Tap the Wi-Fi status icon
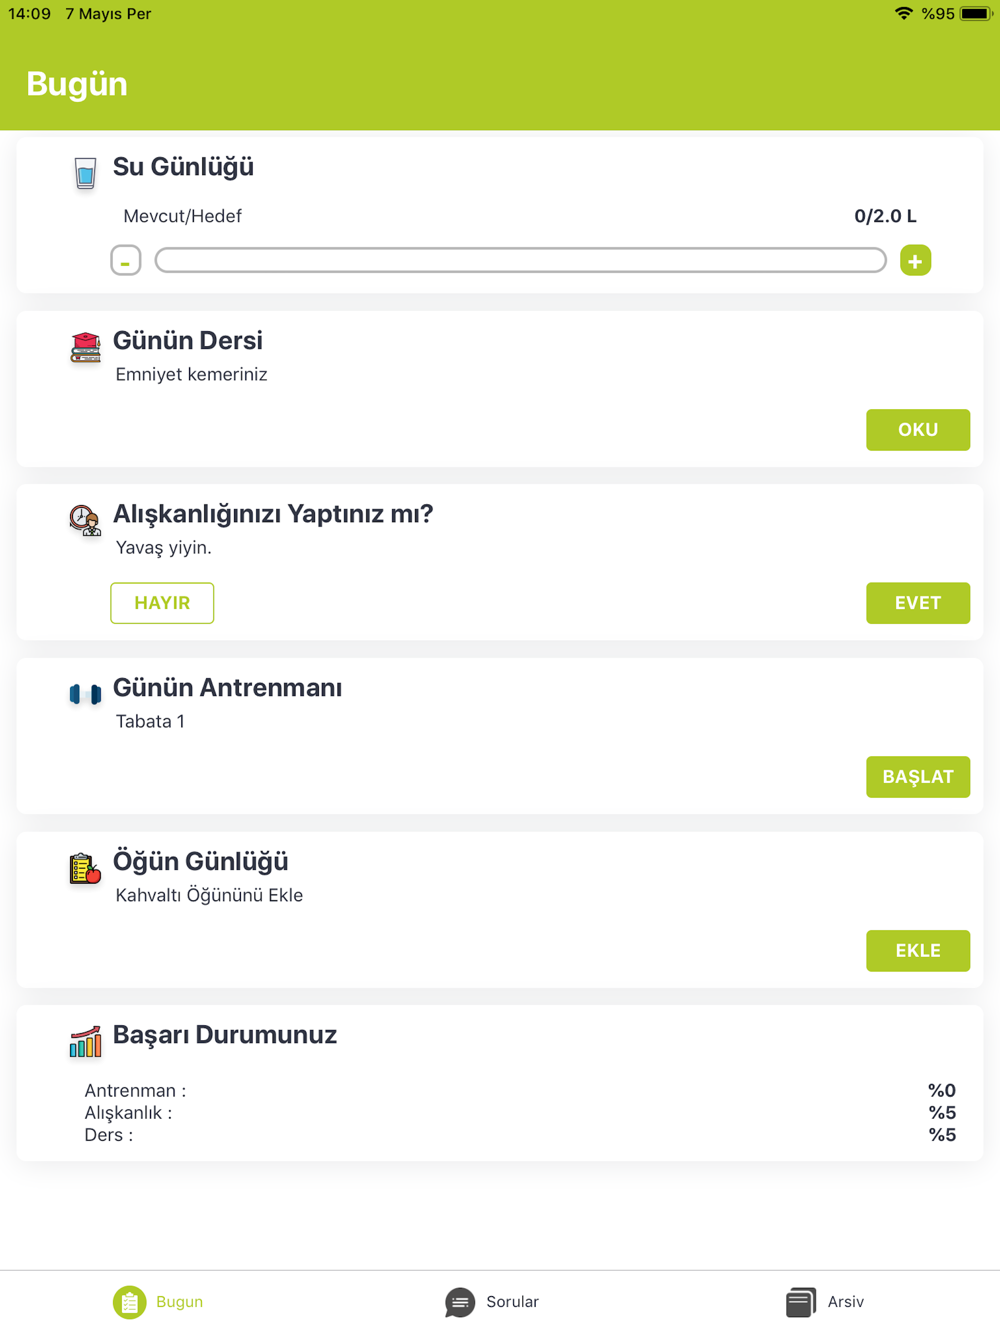This screenshot has width=1000, height=1334. point(904,14)
